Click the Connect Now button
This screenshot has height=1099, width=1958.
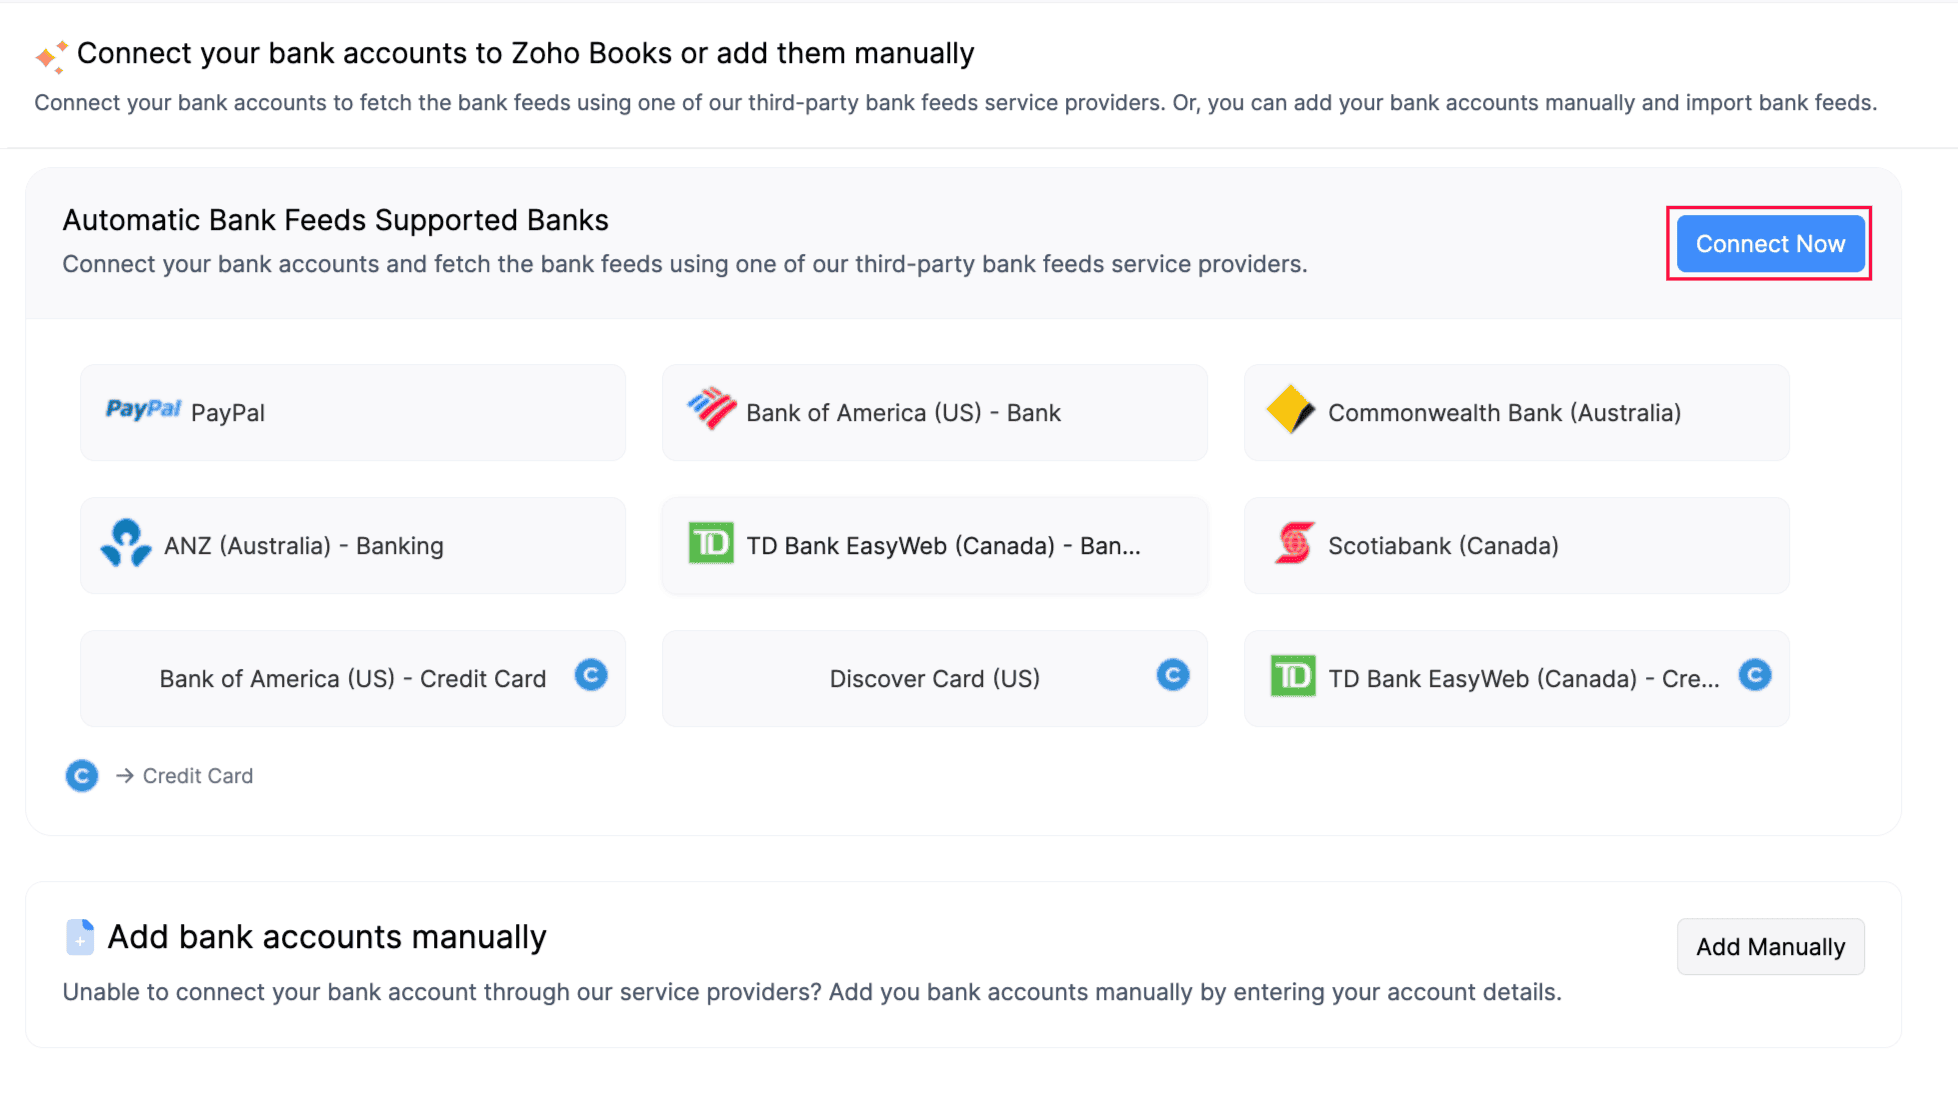(1769, 244)
